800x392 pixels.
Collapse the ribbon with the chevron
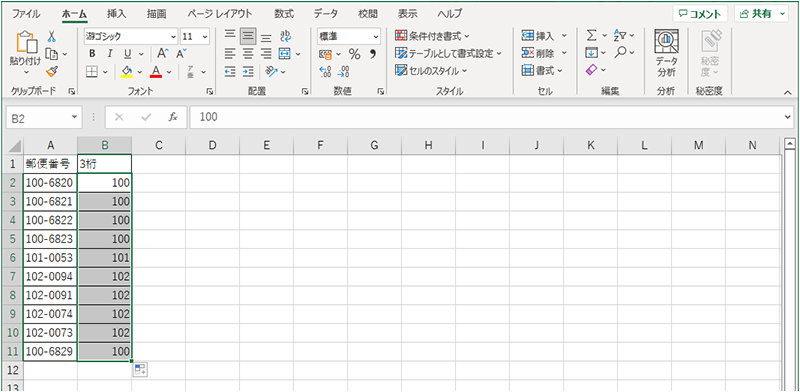pyautogui.click(x=787, y=91)
